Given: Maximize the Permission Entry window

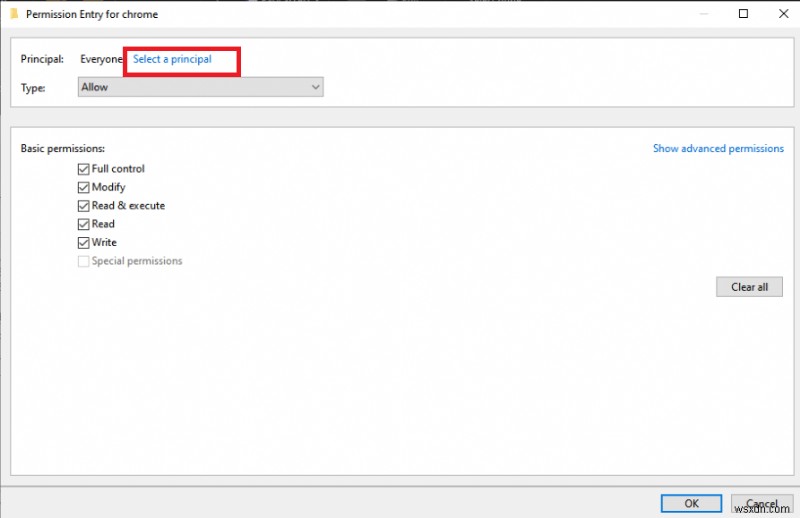Looking at the screenshot, I should click(743, 14).
